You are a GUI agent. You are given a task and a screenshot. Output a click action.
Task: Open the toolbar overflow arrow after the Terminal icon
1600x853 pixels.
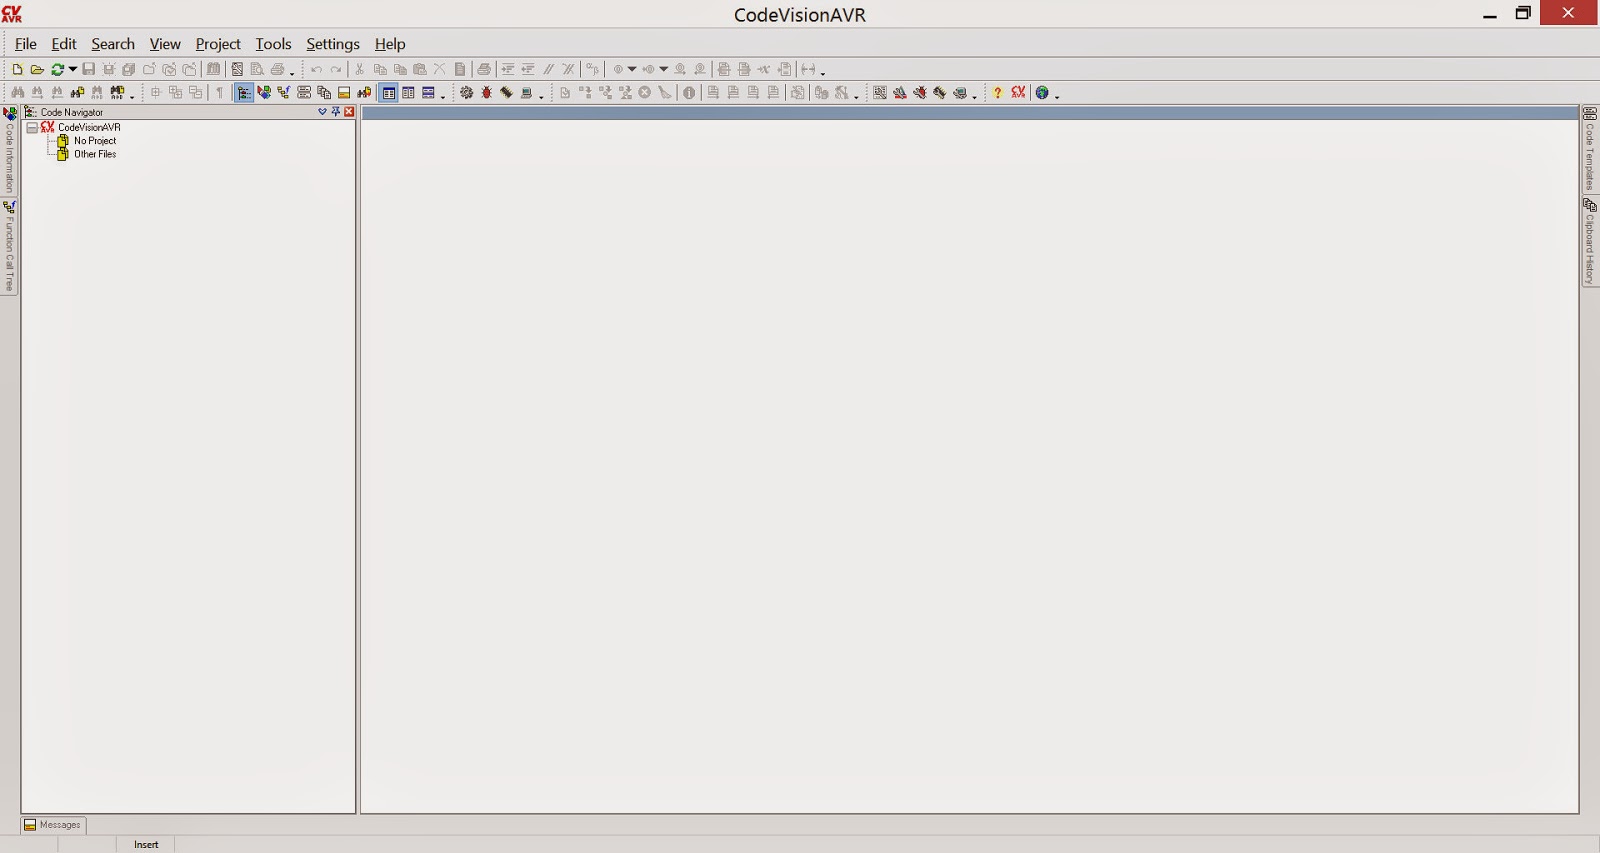tap(541, 96)
